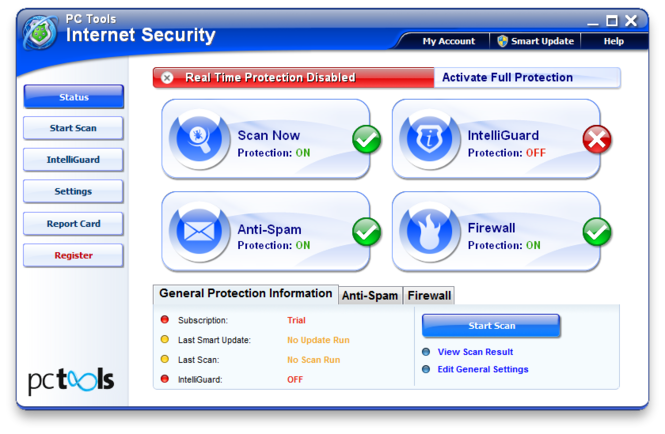665x434 pixels.
Task: Click the yellow dot next to Last Scan
Action: click(165, 359)
